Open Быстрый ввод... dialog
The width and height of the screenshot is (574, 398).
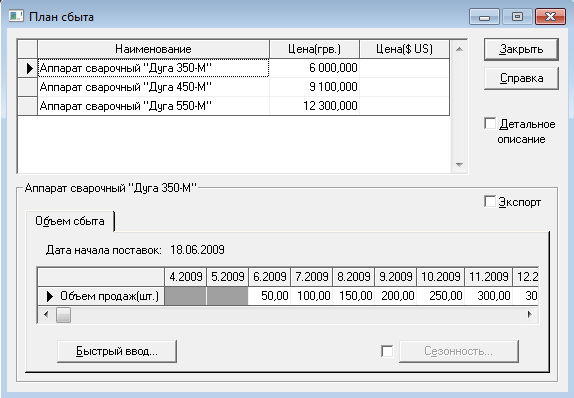click(117, 351)
